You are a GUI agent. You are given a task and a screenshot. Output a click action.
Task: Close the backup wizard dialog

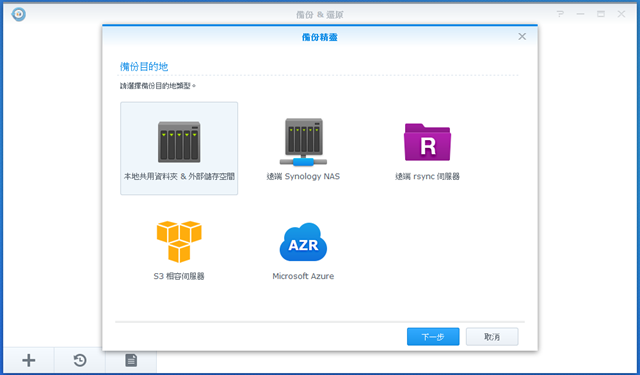pos(522,37)
